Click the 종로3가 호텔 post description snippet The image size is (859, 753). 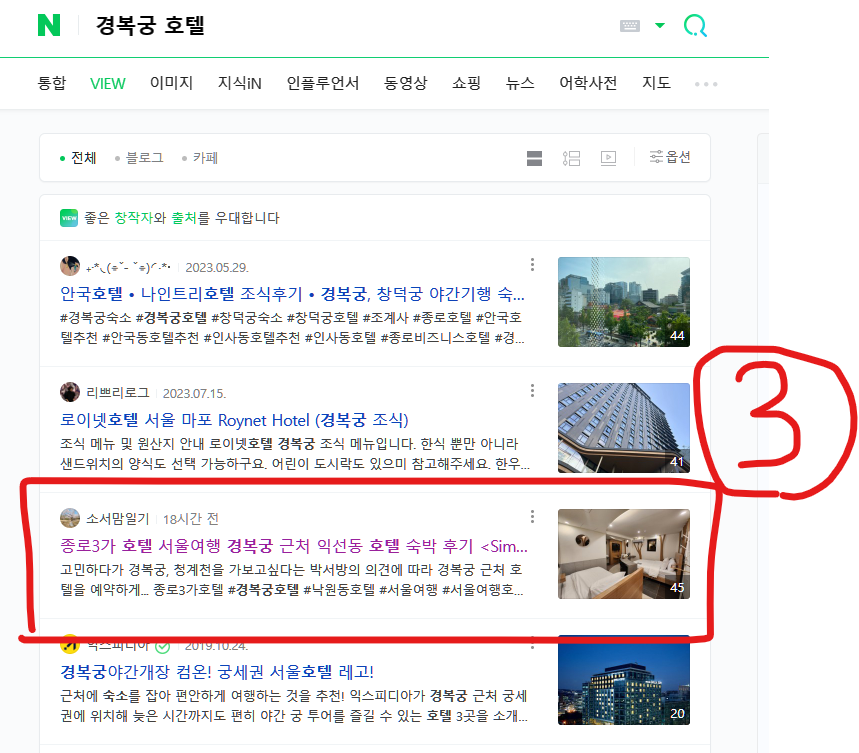[x=291, y=579]
